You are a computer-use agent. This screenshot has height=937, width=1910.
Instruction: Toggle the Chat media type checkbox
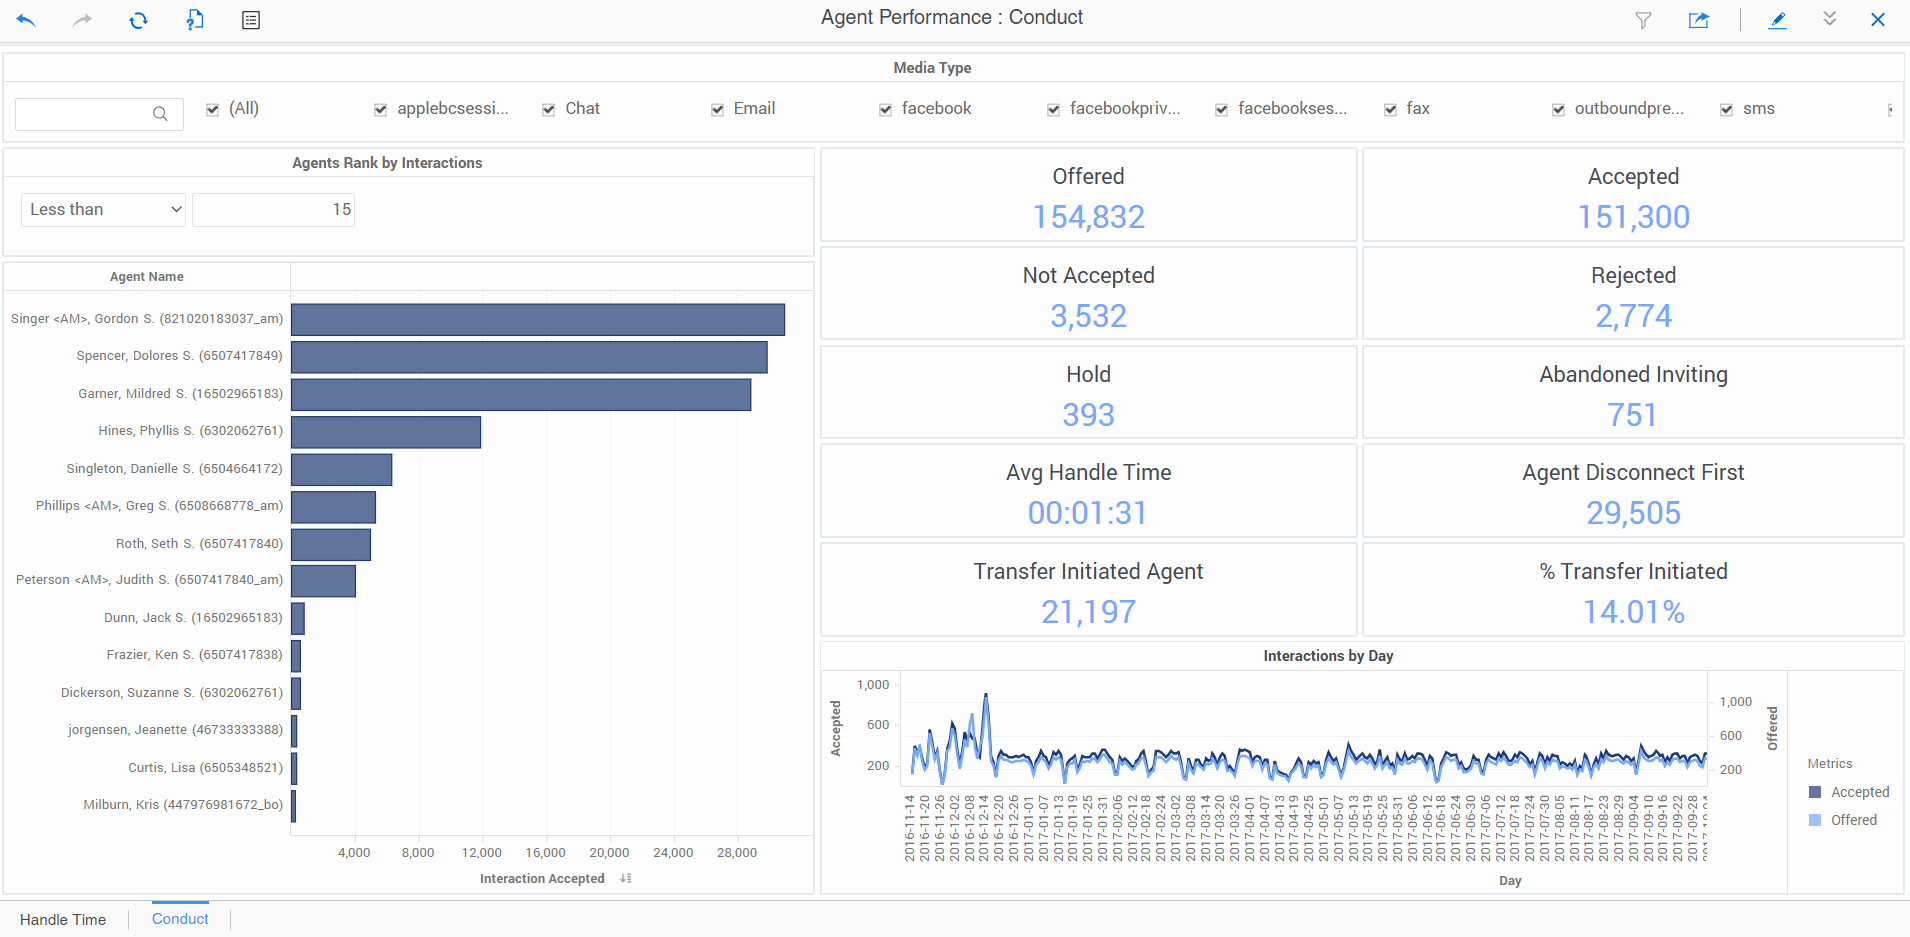pos(549,109)
